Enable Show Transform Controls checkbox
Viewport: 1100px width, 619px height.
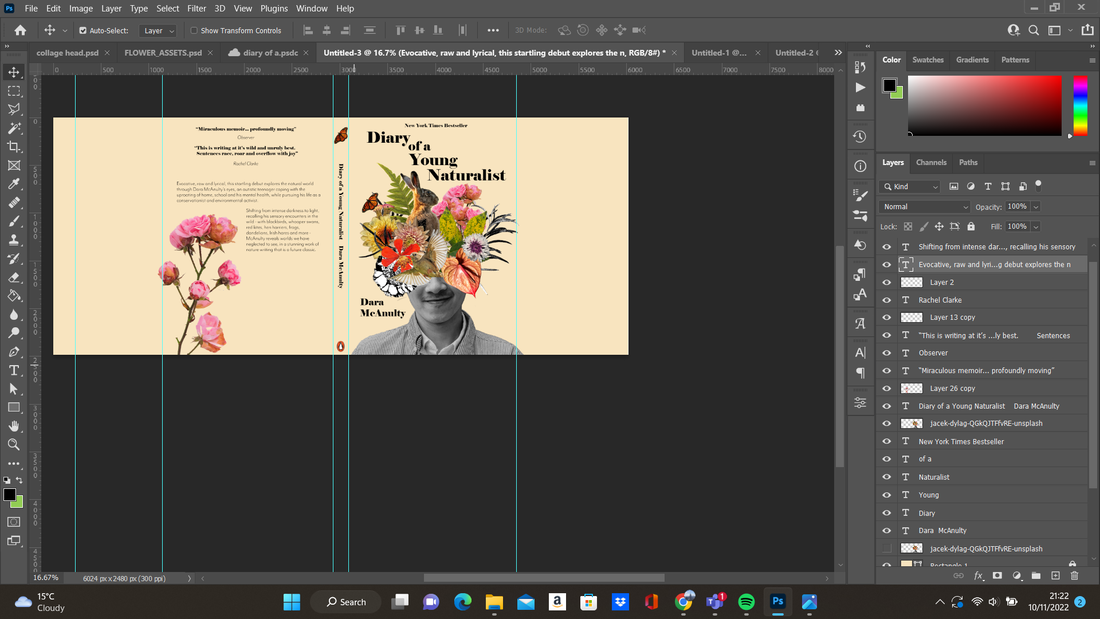point(194,30)
